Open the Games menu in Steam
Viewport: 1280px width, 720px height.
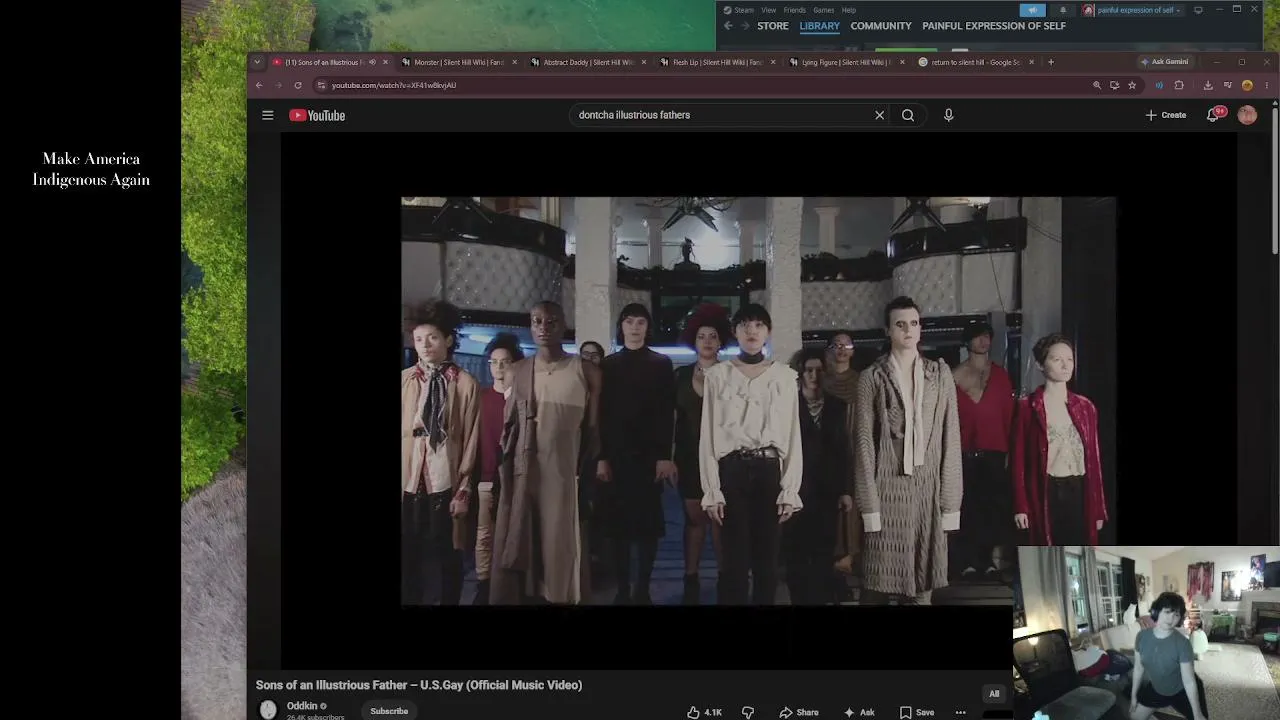(823, 10)
